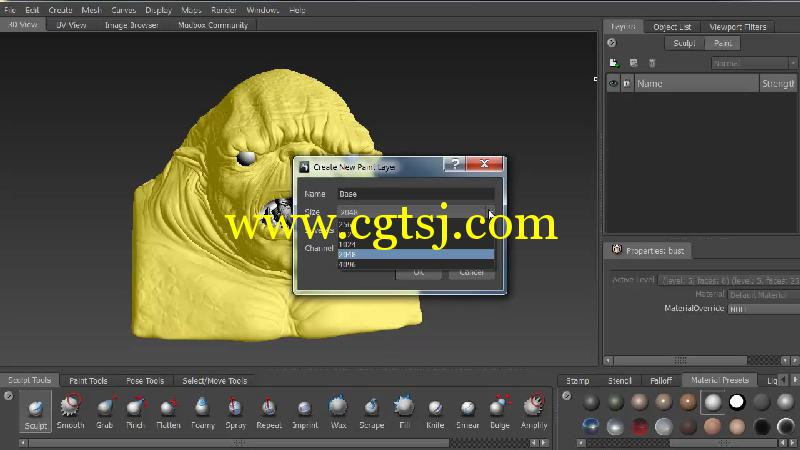Screen dimensions: 800x450
Task: Switch to Stencil tab
Action: click(x=620, y=381)
